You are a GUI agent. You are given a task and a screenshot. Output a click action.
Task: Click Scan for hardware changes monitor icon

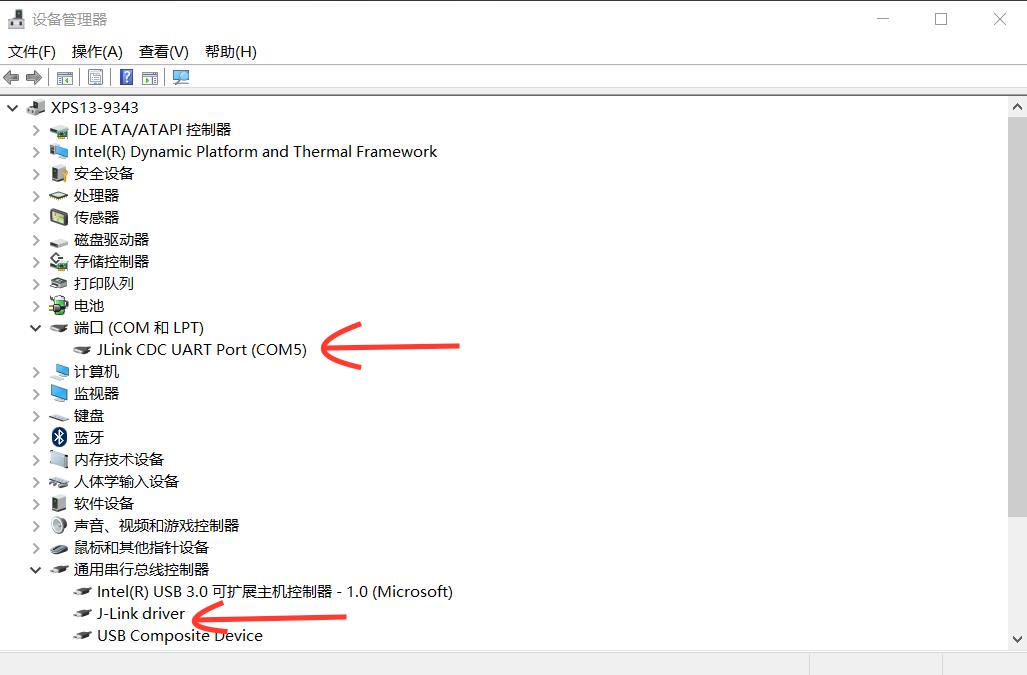(181, 78)
